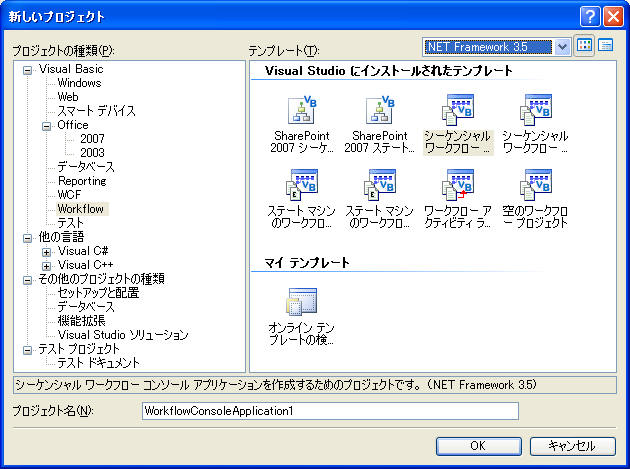The width and height of the screenshot is (630, 469).
Task: Select Windows under Visual Basic
Action: (x=79, y=83)
